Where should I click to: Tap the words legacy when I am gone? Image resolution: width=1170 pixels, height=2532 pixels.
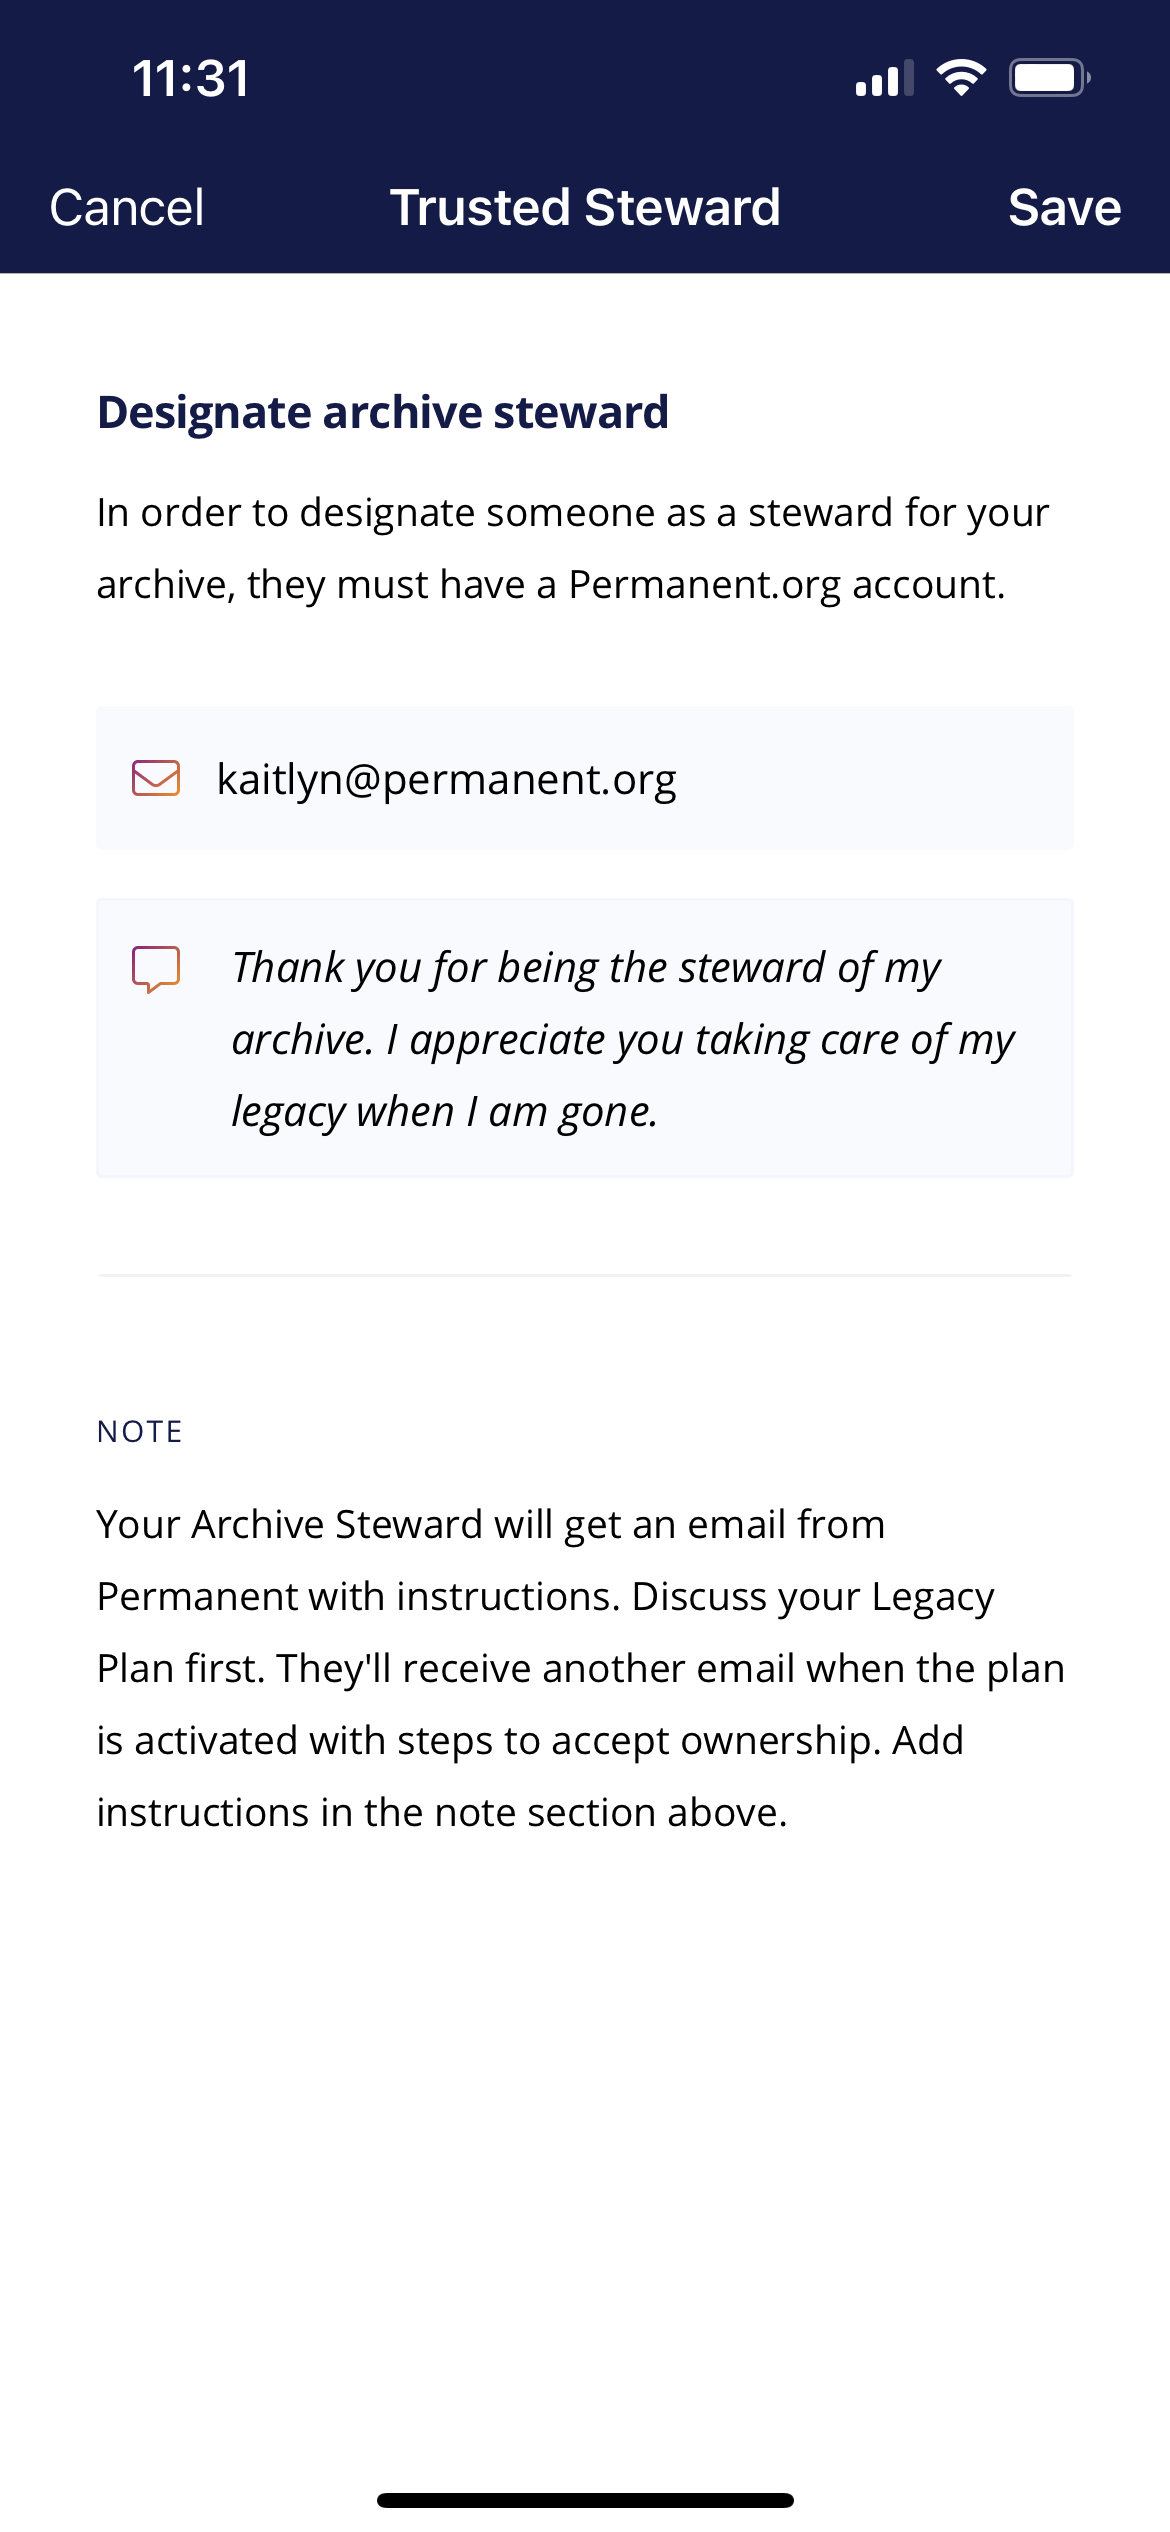(x=445, y=1111)
